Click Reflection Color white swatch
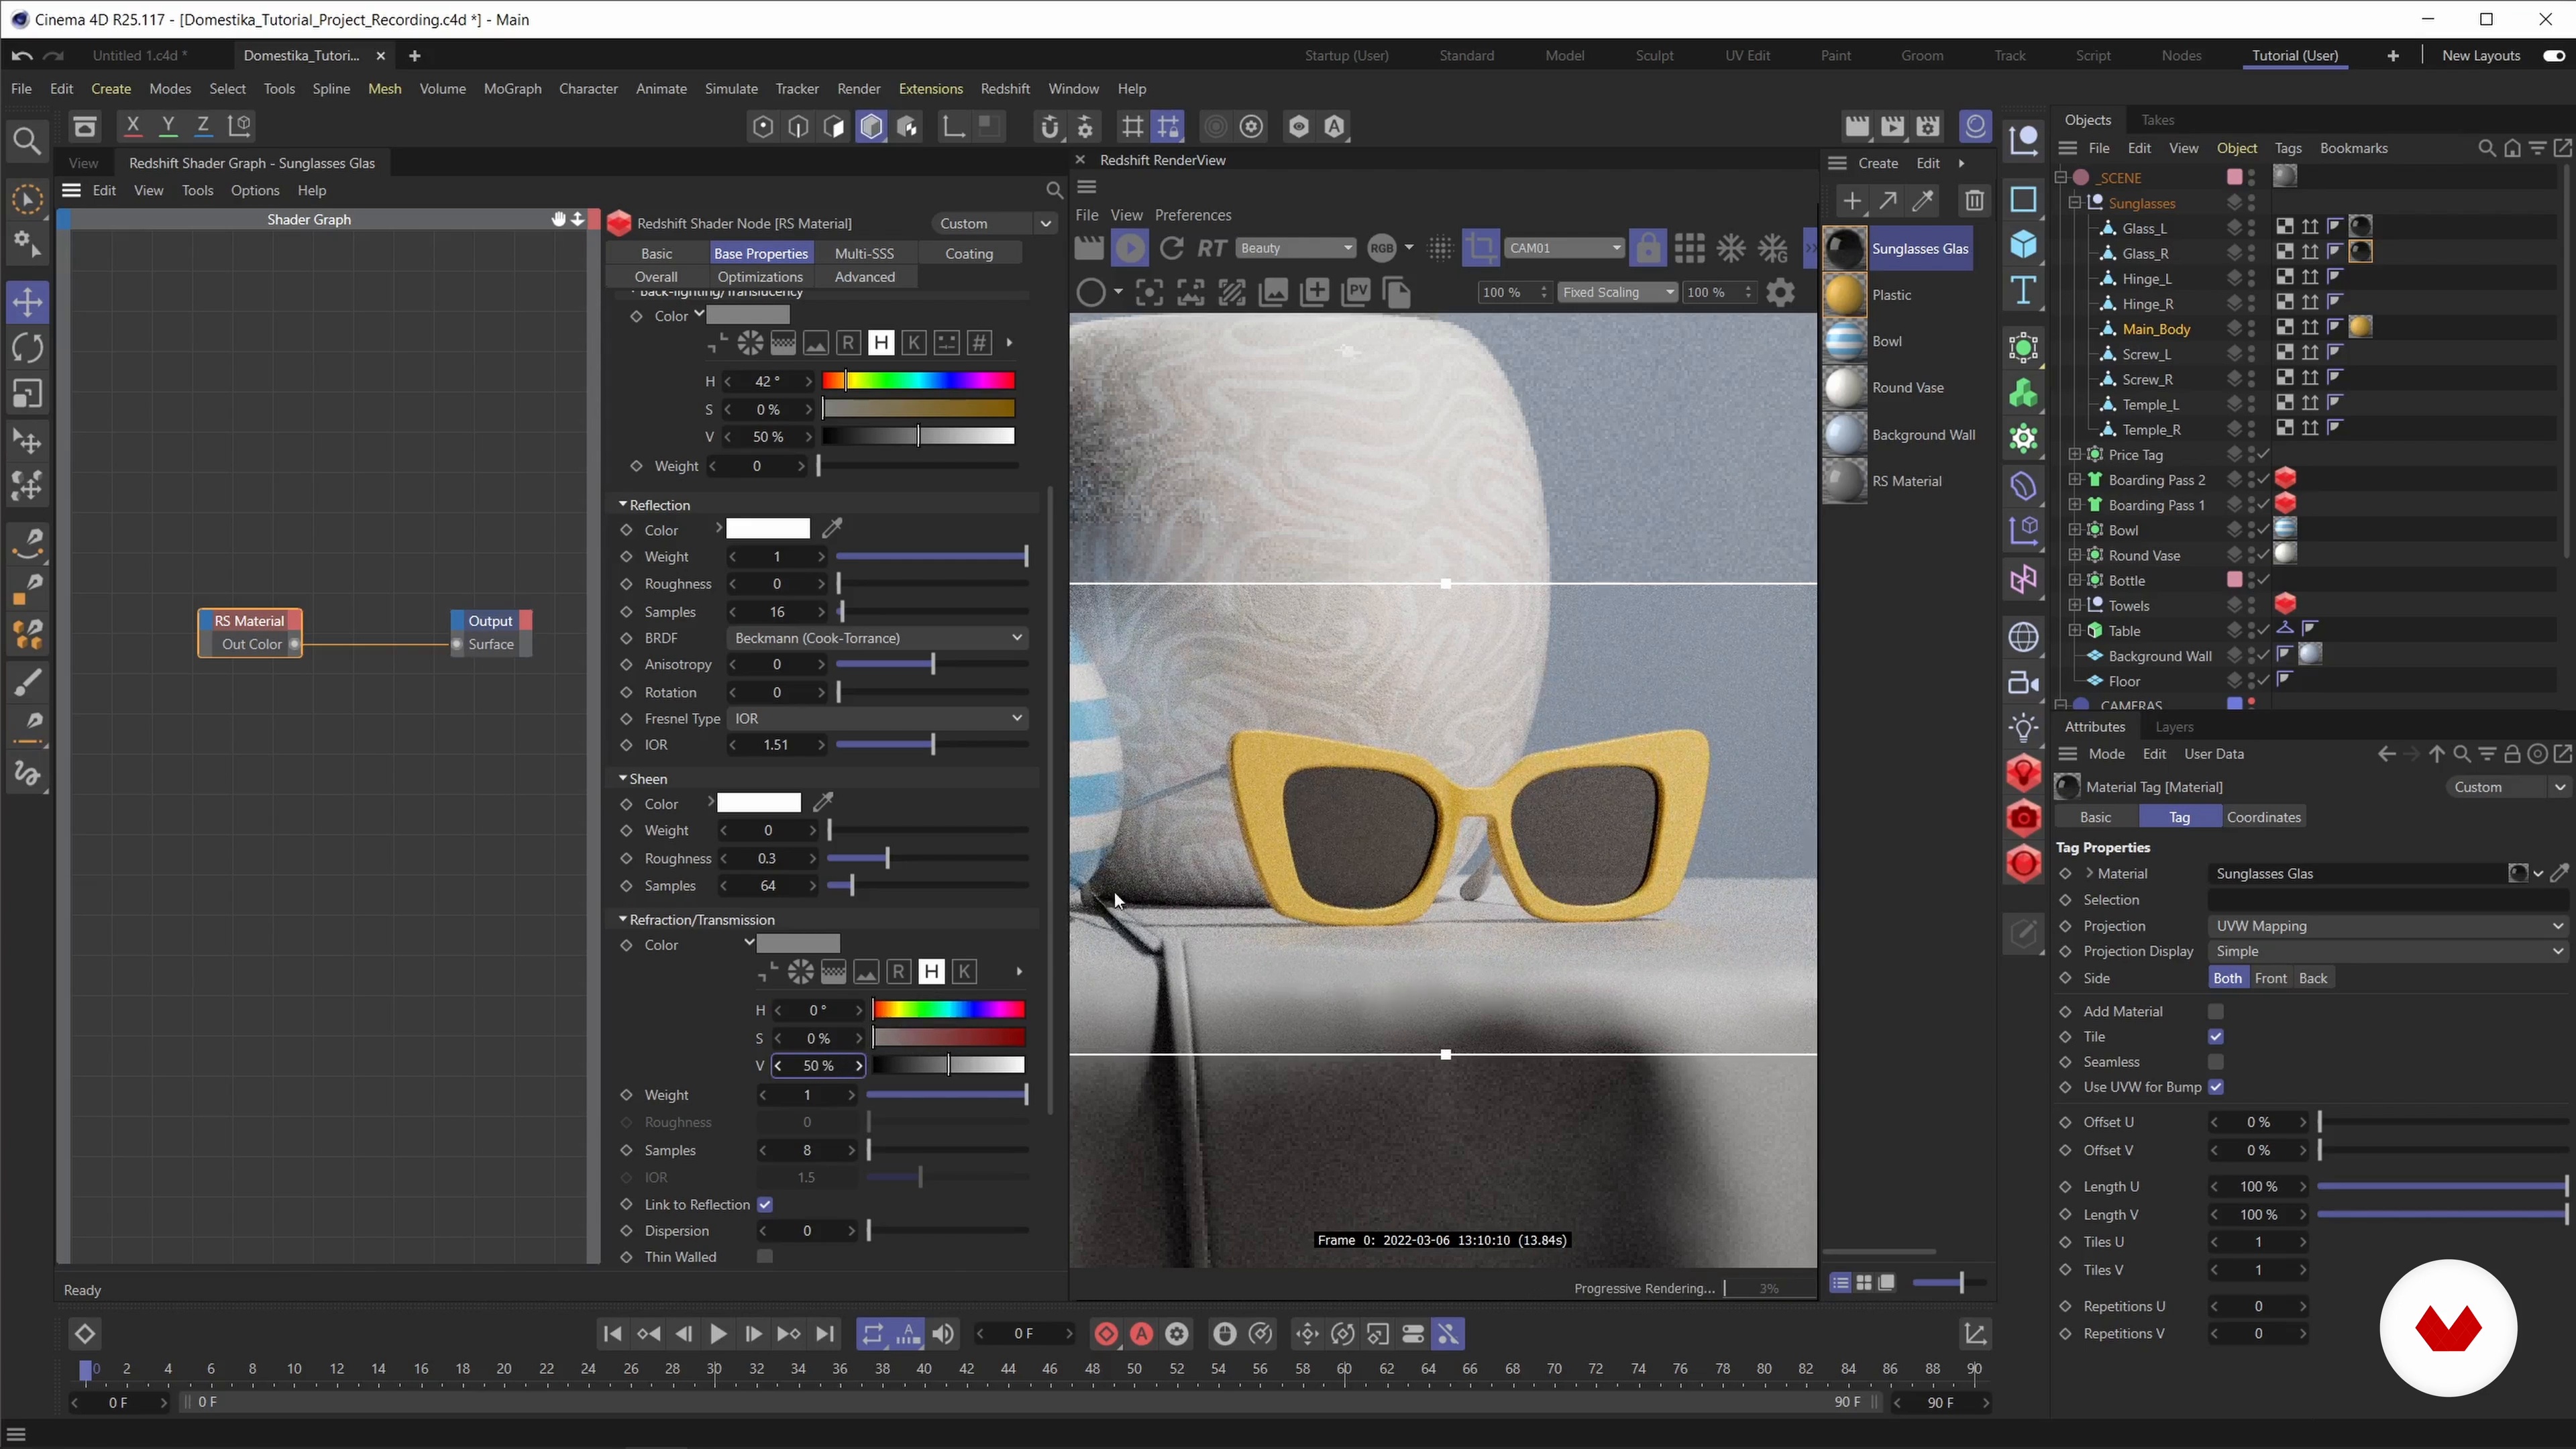 tap(768, 530)
